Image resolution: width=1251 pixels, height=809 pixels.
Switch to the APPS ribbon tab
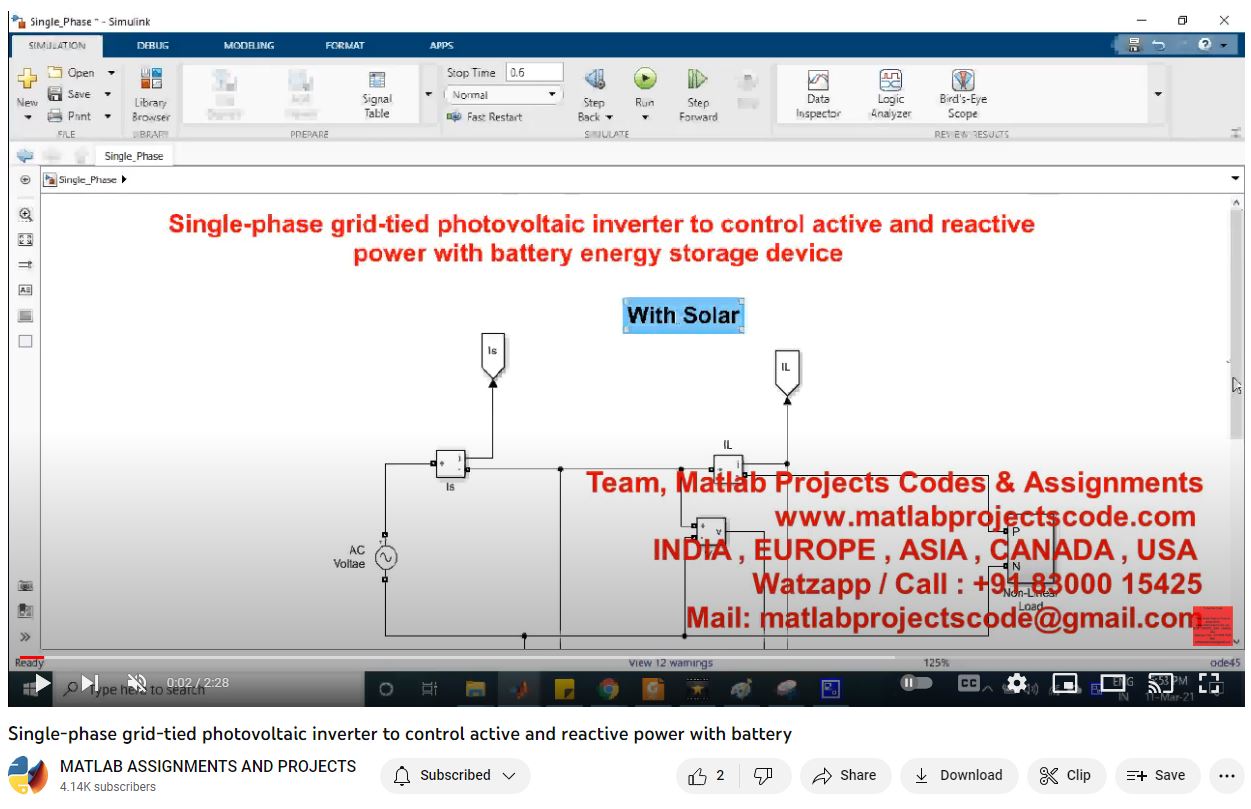coord(441,45)
